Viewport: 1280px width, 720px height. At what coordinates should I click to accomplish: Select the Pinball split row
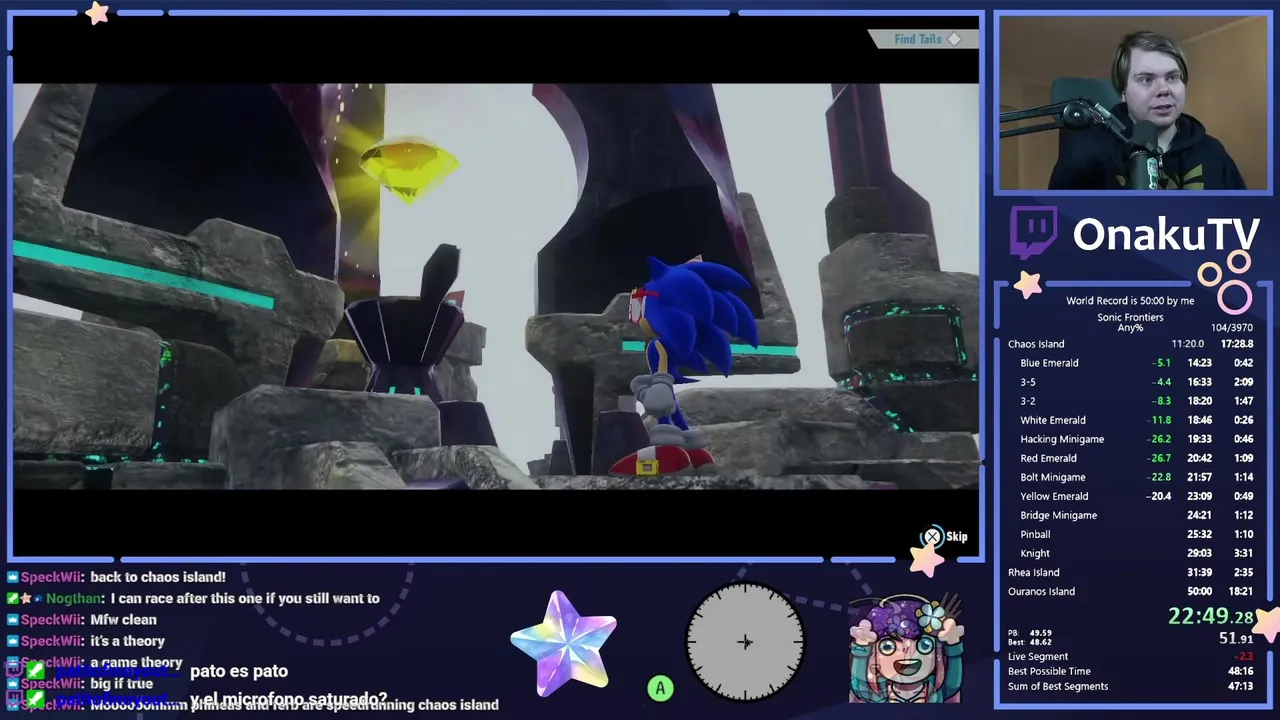(x=1130, y=534)
